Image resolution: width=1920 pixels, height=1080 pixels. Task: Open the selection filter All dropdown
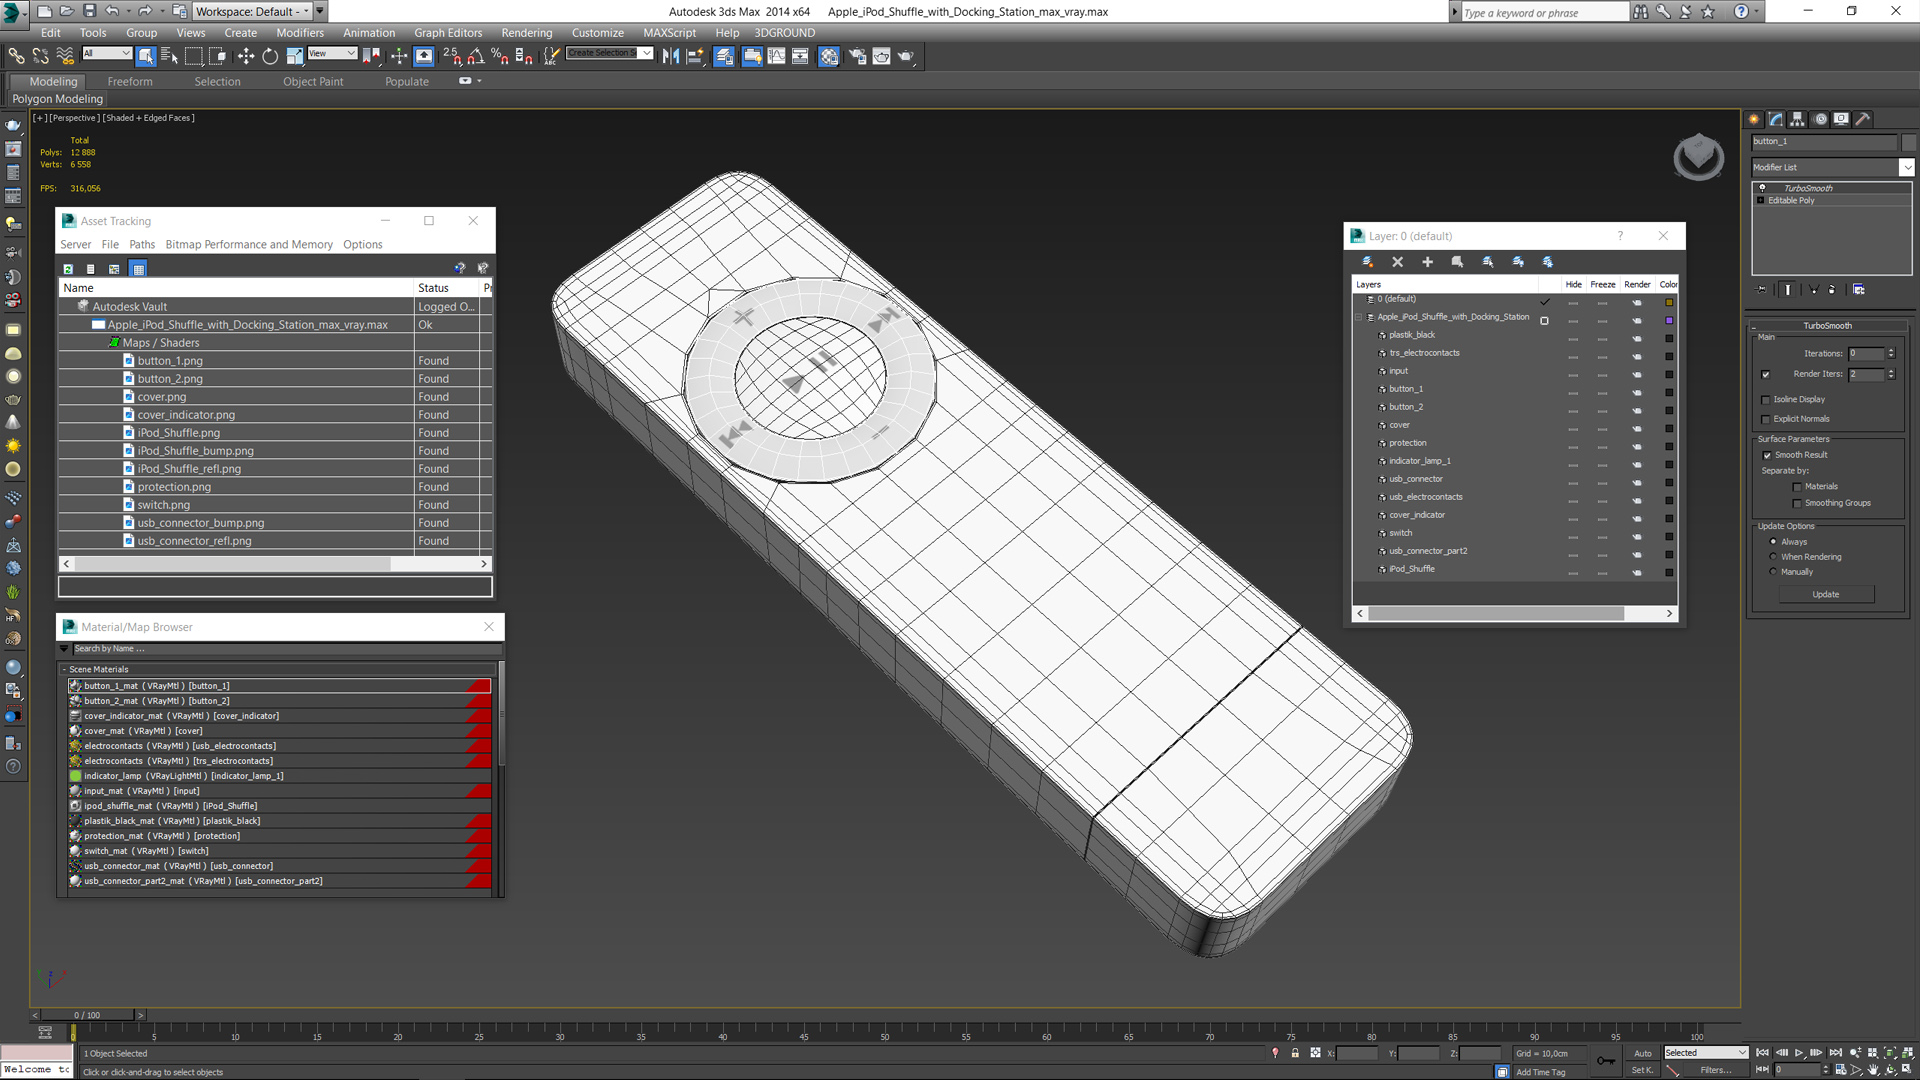[106, 53]
